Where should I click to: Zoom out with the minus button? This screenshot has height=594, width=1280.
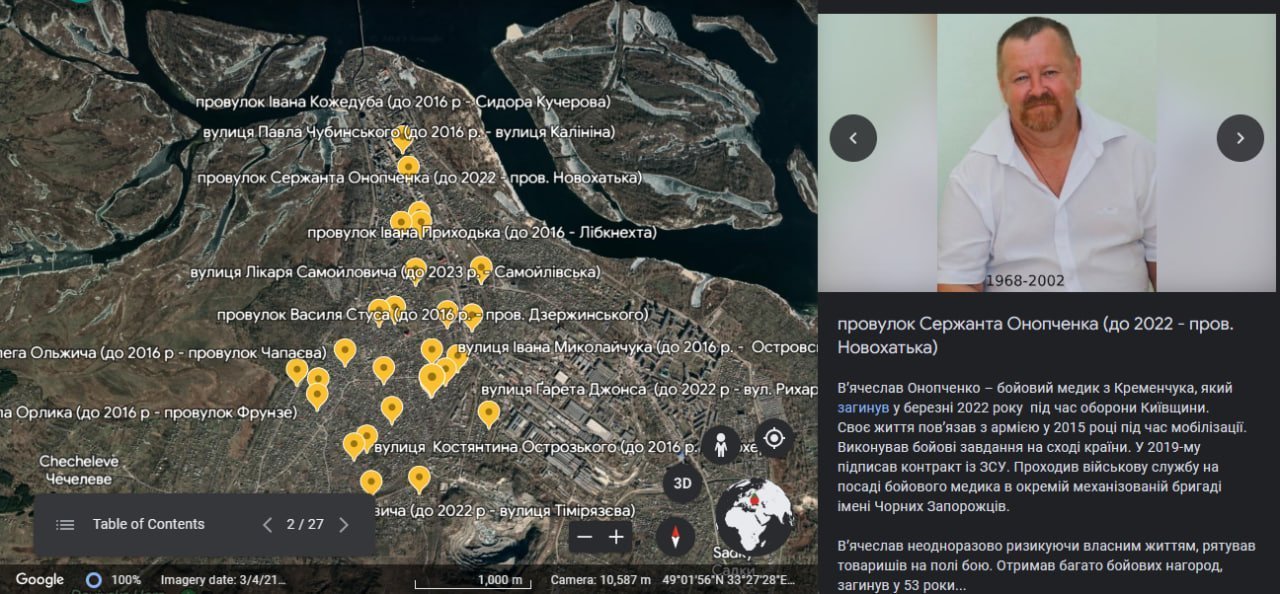click(585, 538)
